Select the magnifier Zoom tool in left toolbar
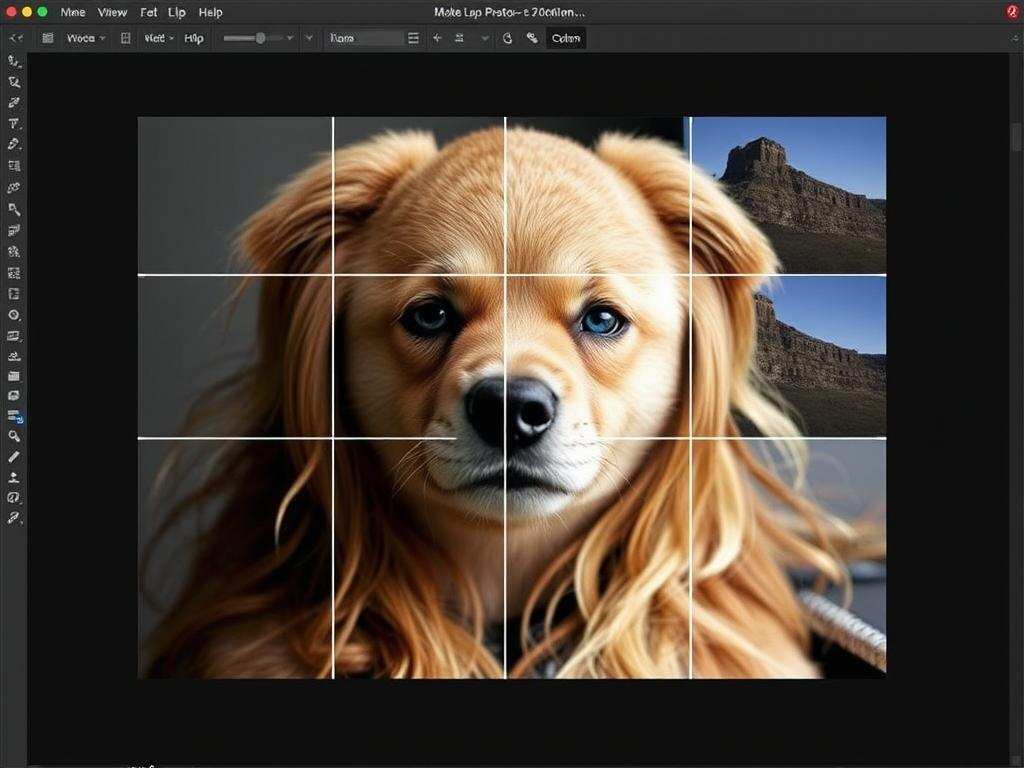This screenshot has height=768, width=1024. pos(14,436)
